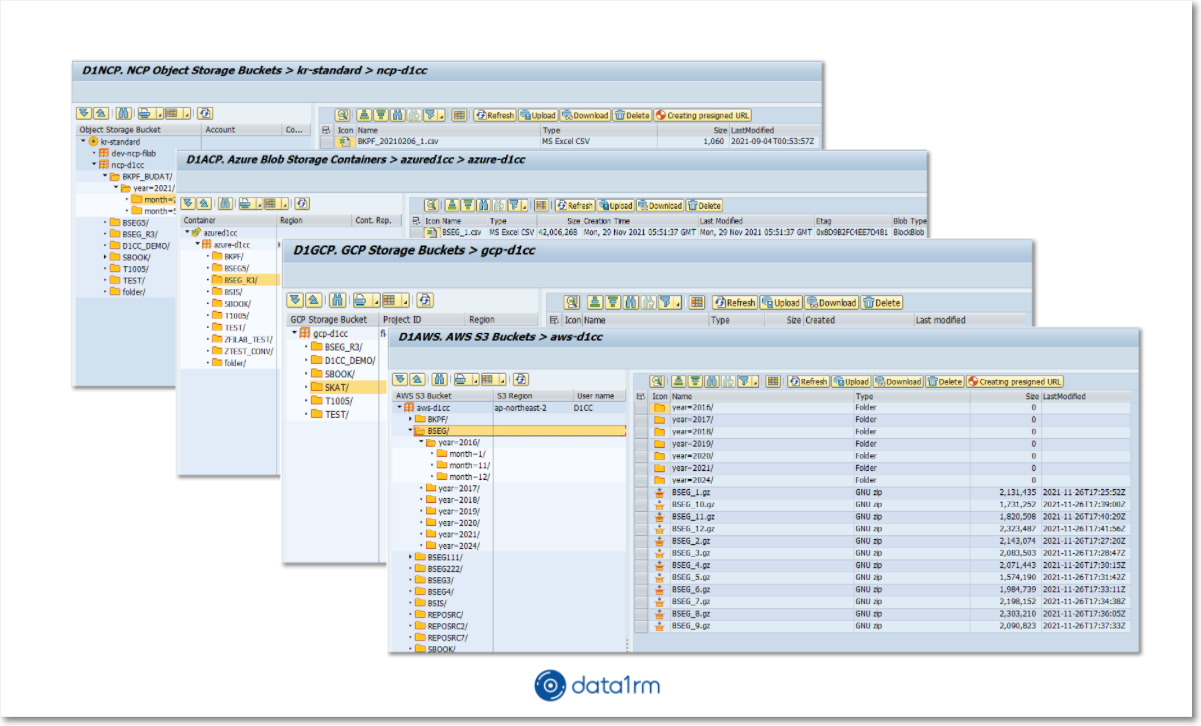Click Upload button in NCP window

pyautogui.click(x=538, y=115)
